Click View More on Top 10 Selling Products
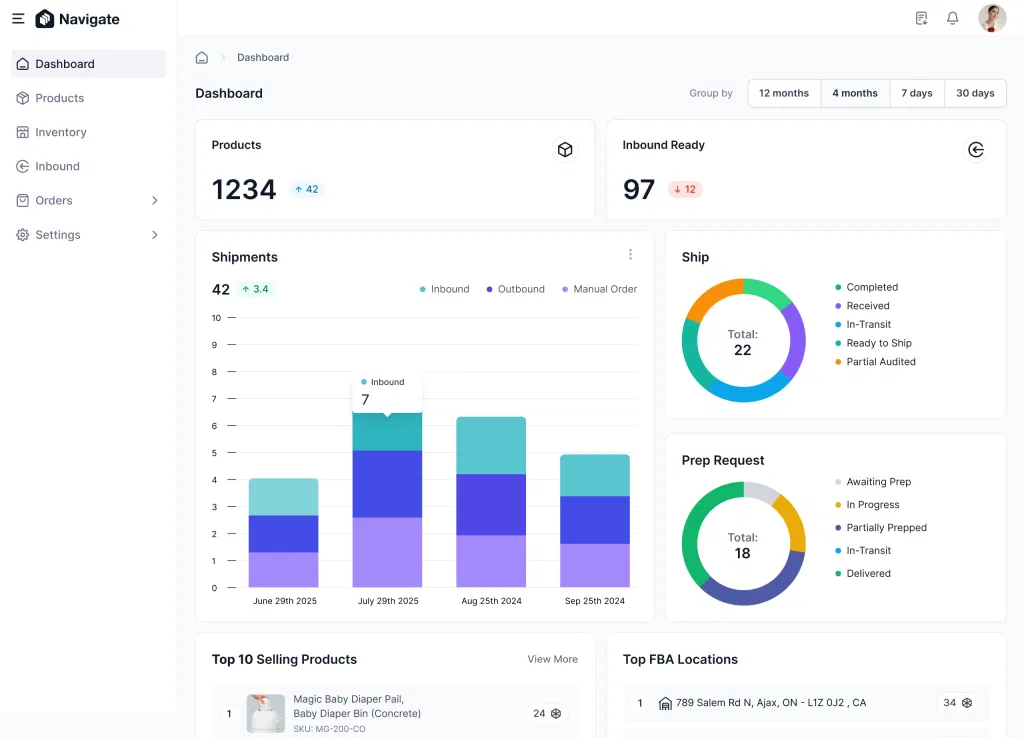 (x=552, y=659)
